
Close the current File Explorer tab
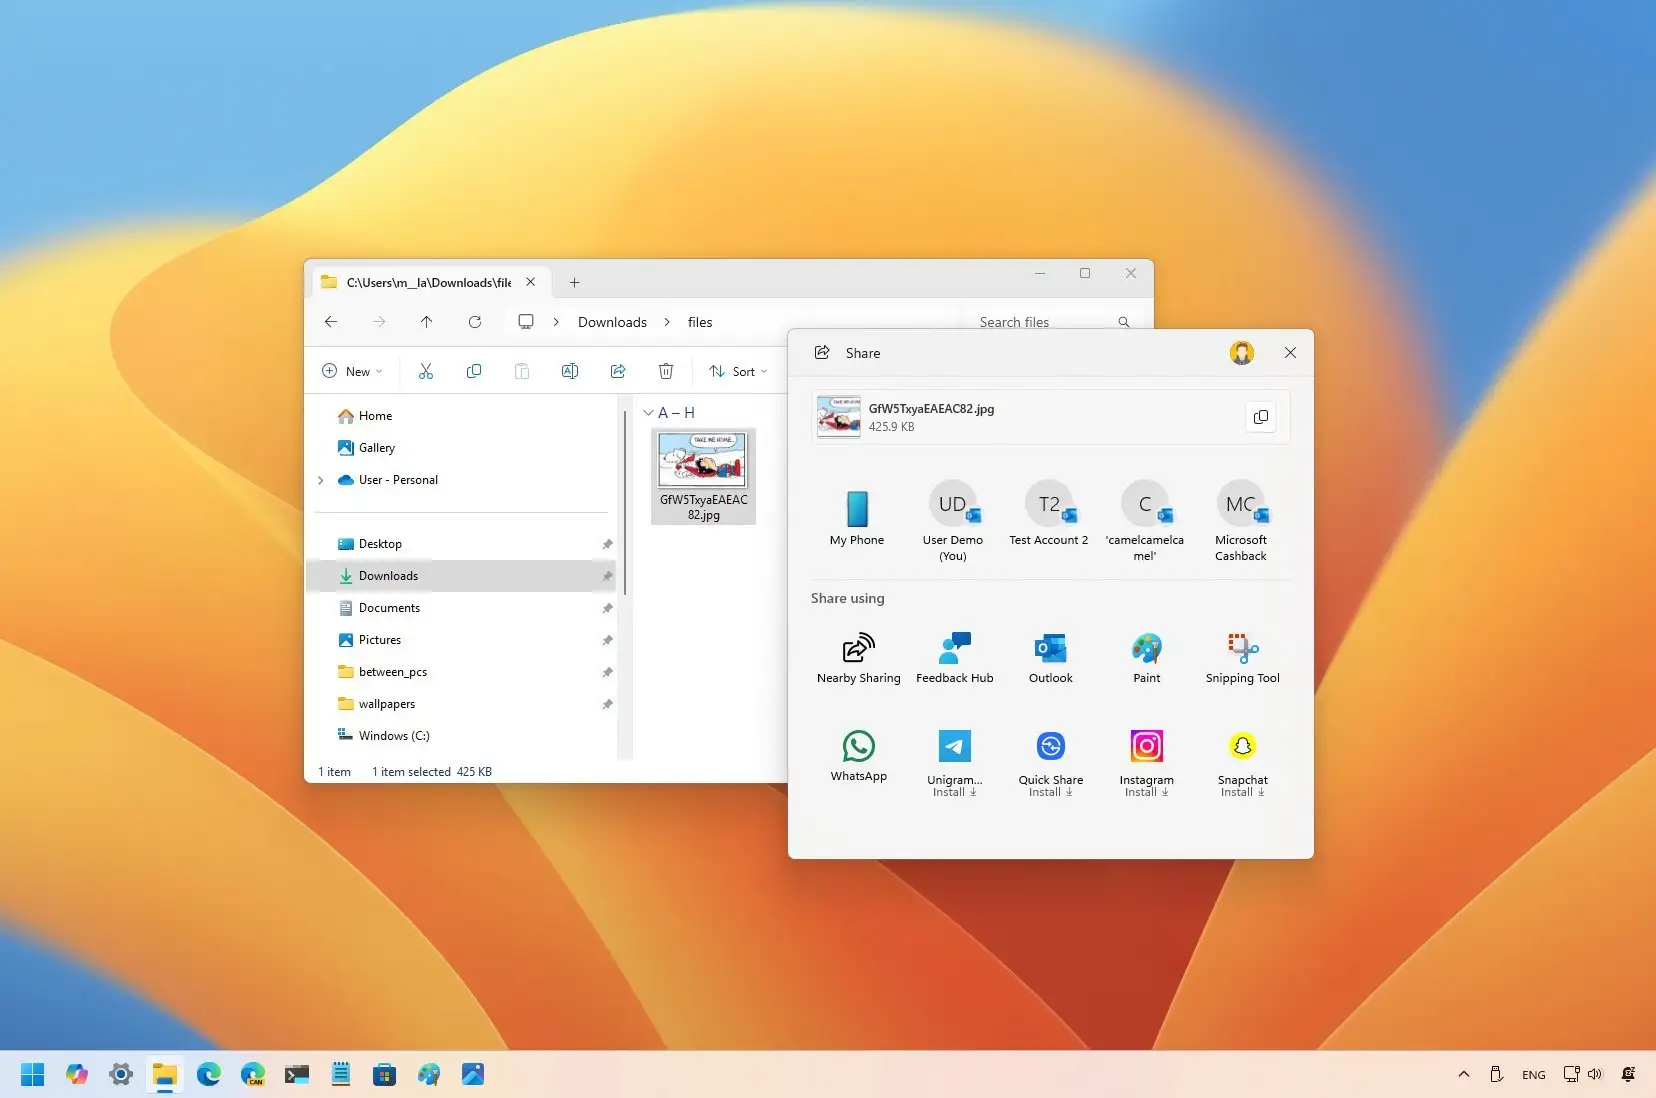pyautogui.click(x=530, y=282)
